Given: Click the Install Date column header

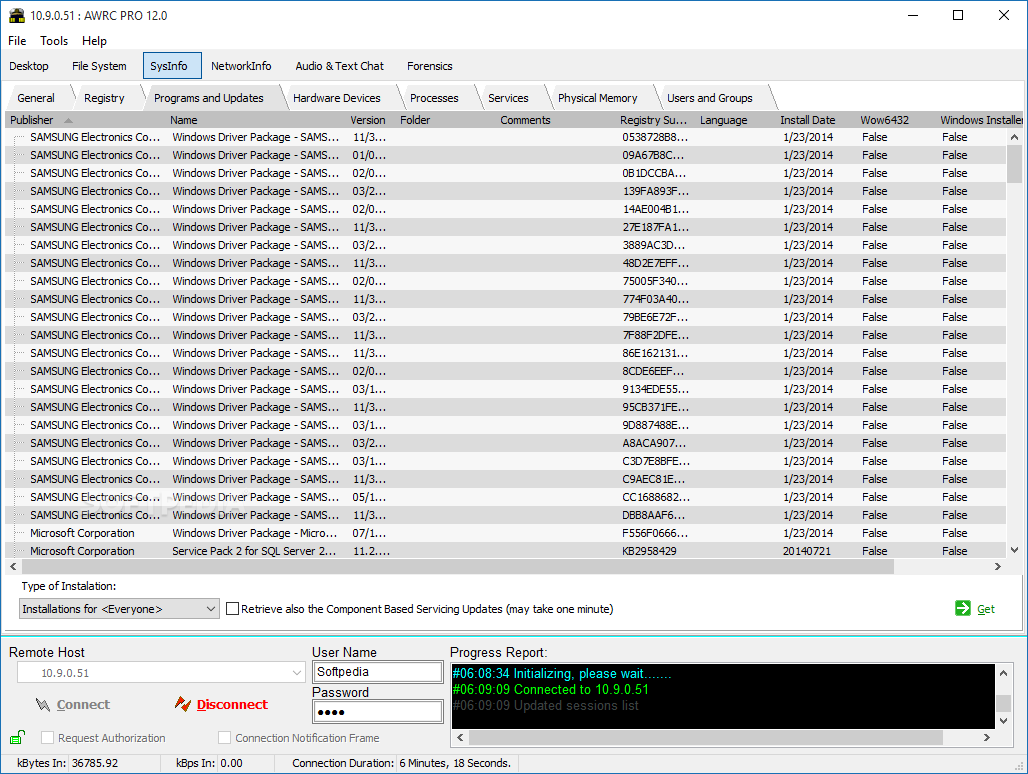Looking at the screenshot, I should pos(808,120).
